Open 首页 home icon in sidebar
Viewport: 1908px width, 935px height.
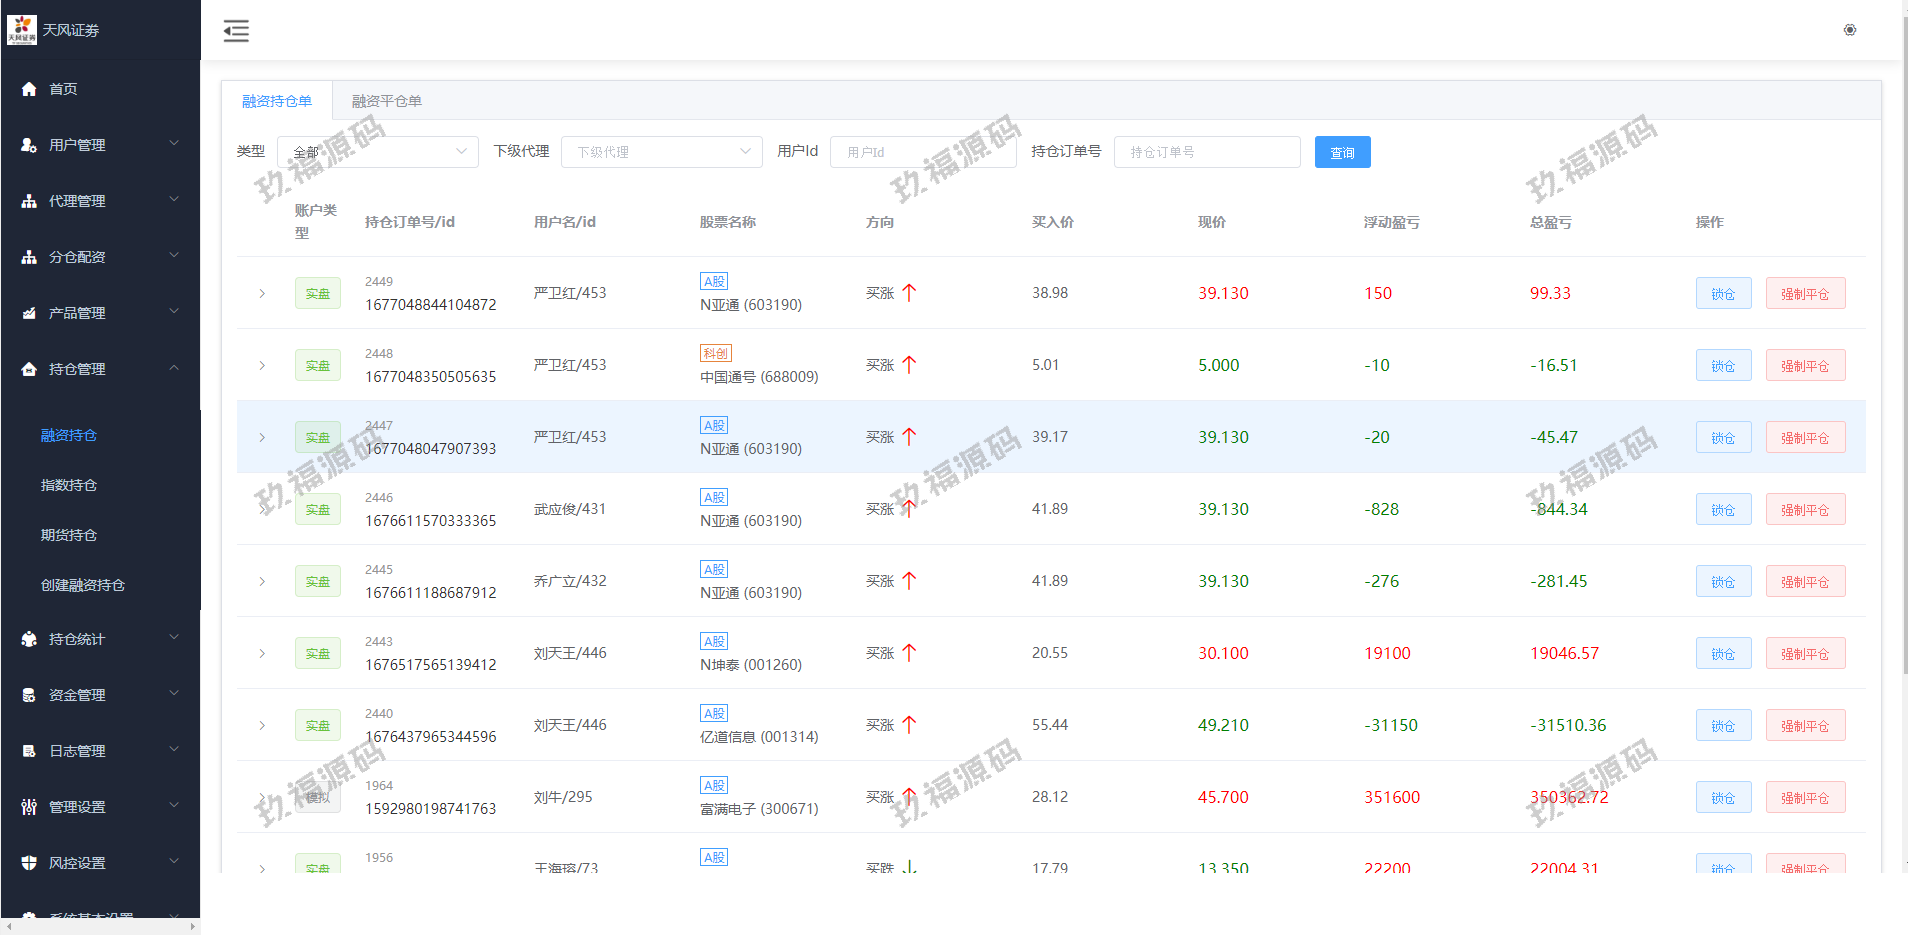pos(29,89)
